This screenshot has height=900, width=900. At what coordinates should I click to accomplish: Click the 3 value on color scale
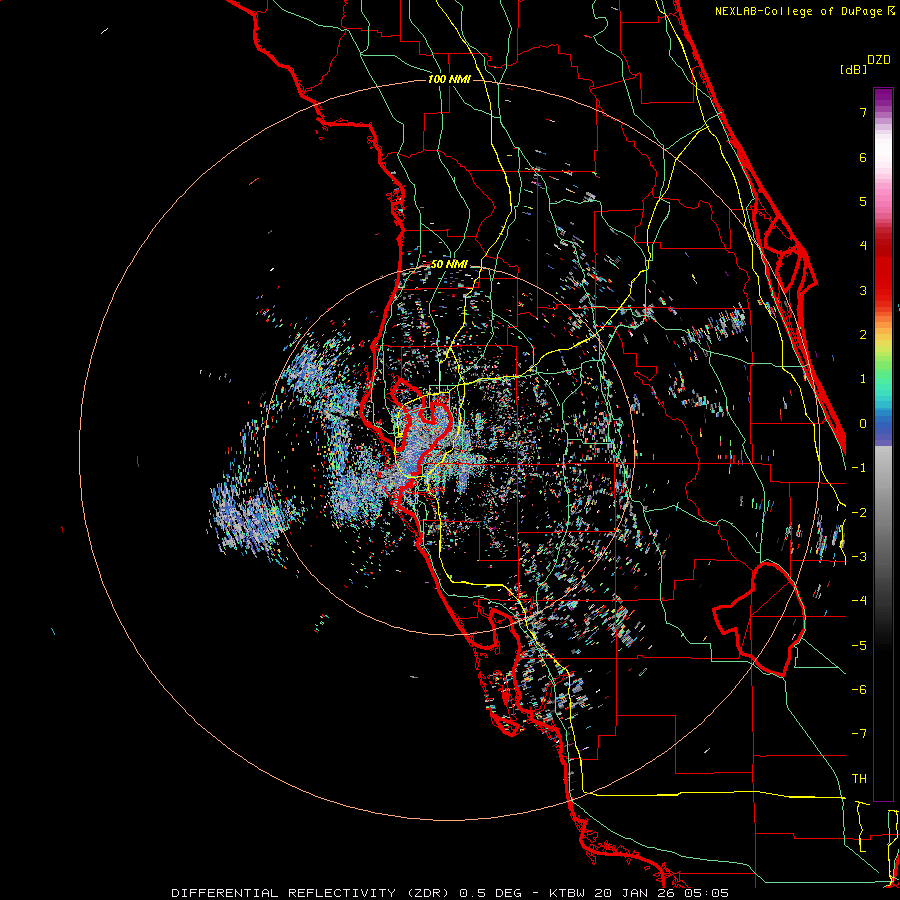(x=863, y=290)
